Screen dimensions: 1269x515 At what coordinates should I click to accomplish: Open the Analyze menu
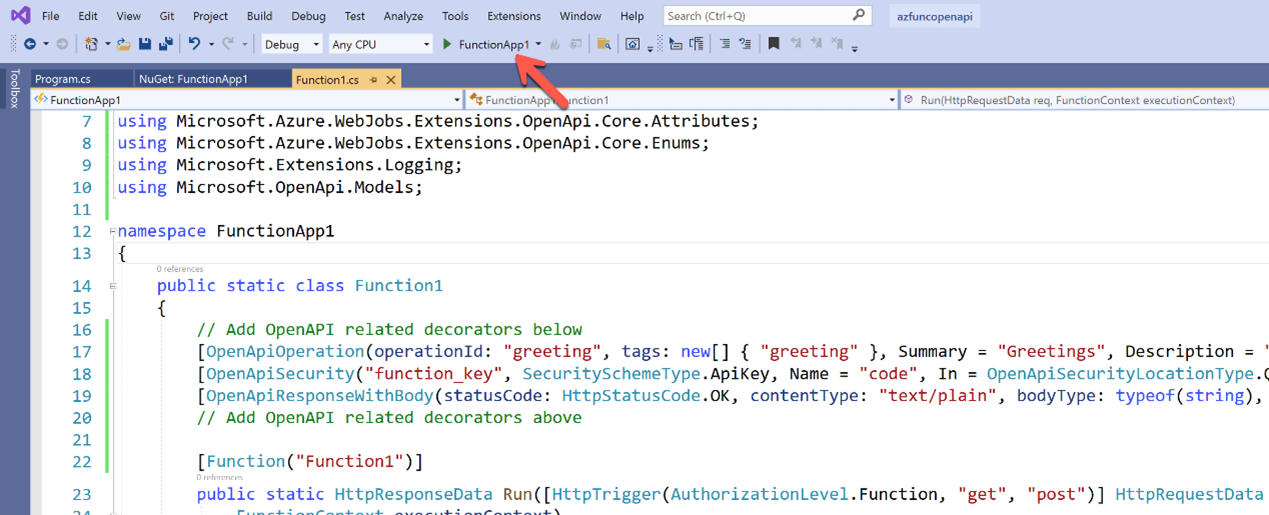pos(403,16)
